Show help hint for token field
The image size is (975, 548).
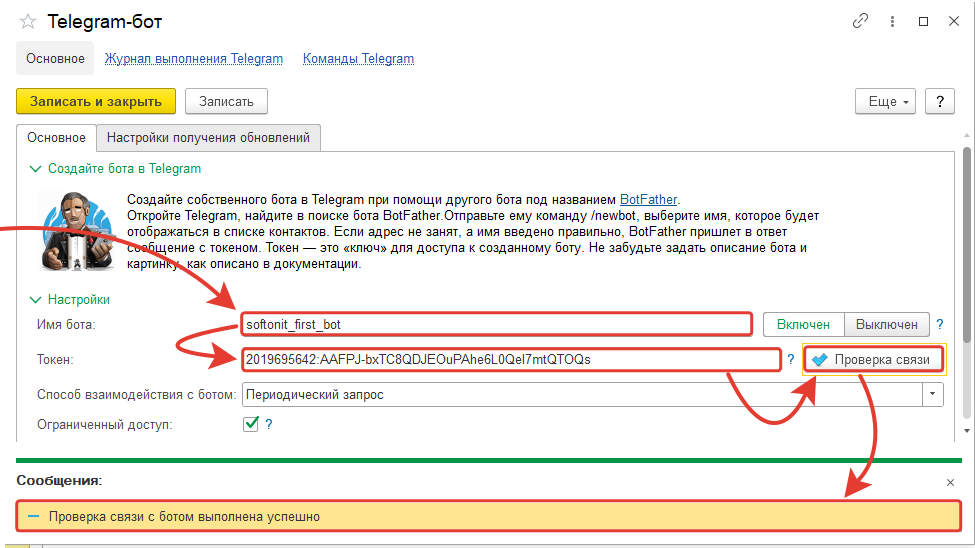(791, 359)
